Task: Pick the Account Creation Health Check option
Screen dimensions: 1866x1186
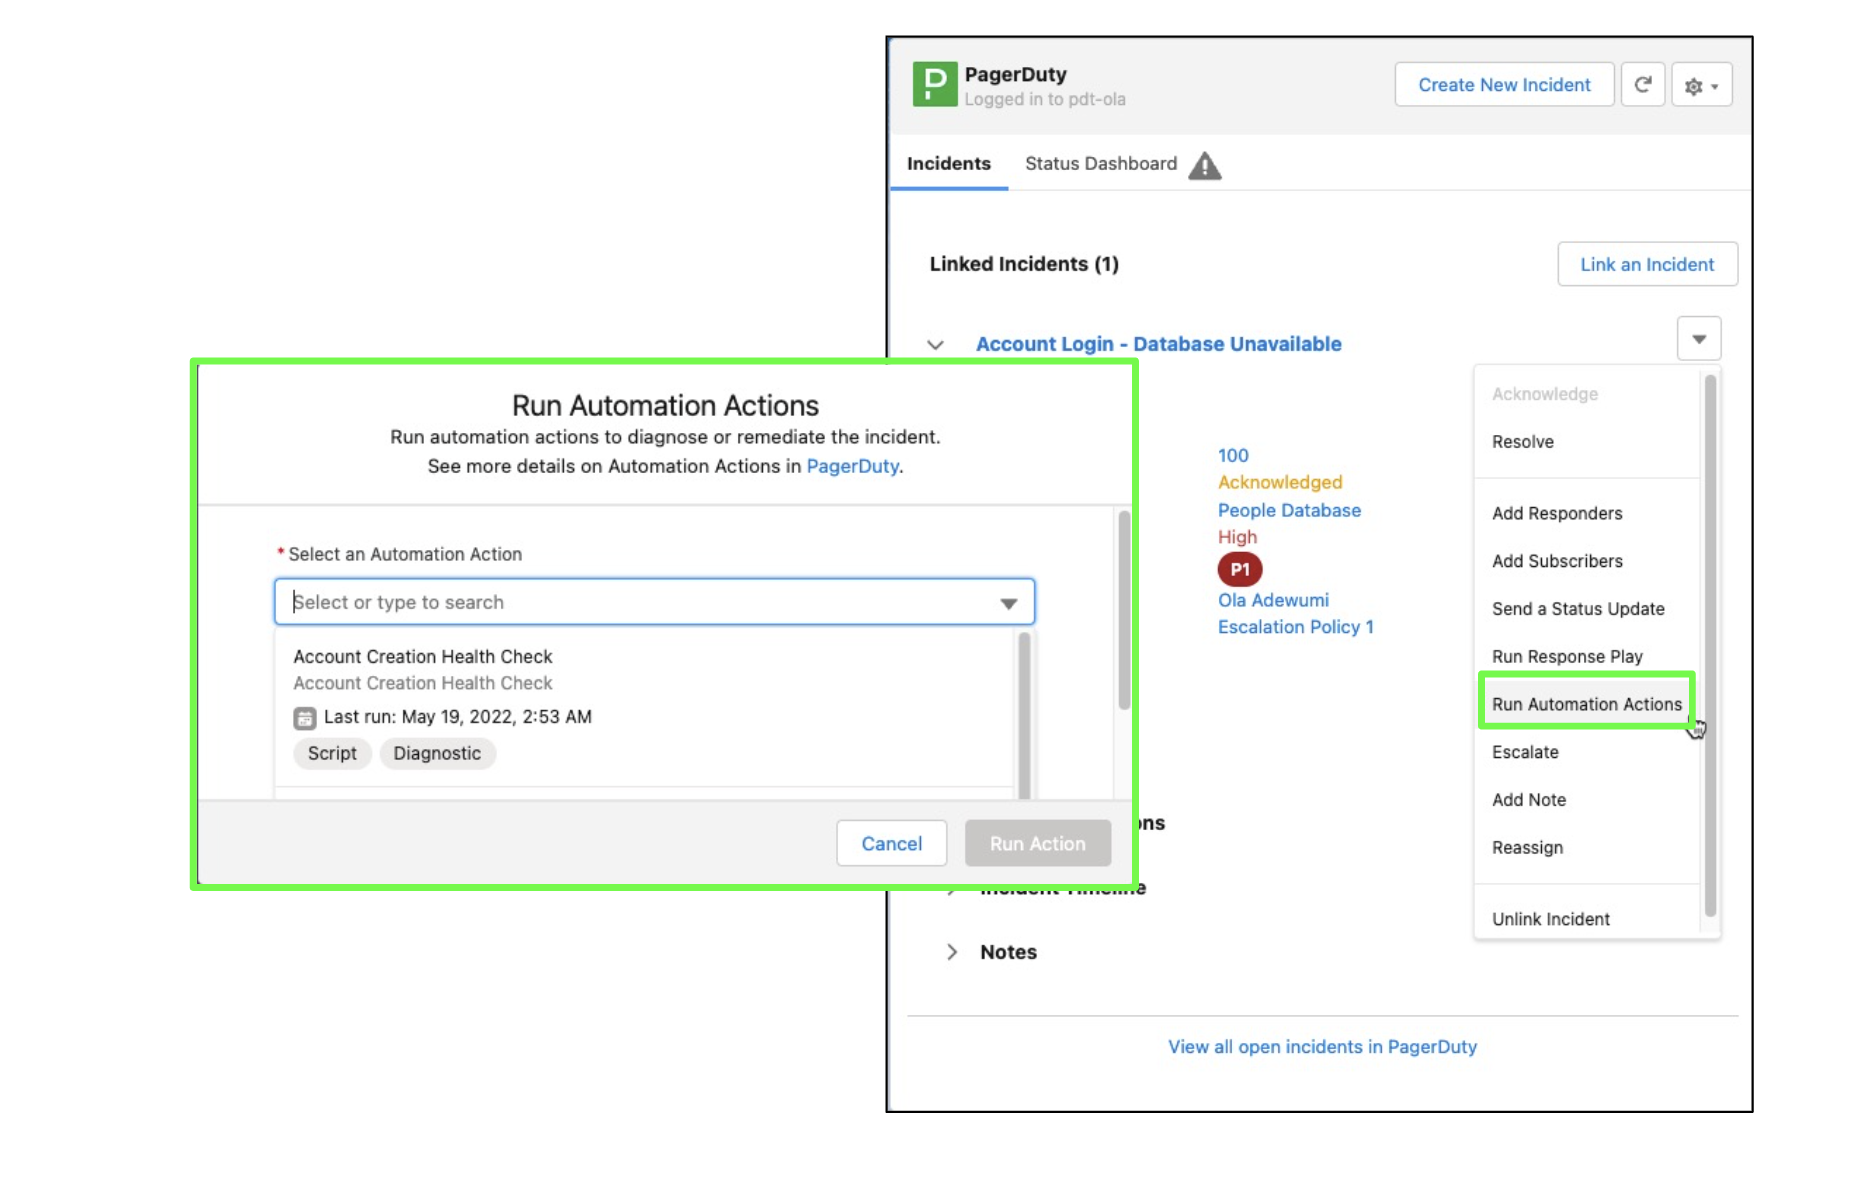Action: [423, 657]
